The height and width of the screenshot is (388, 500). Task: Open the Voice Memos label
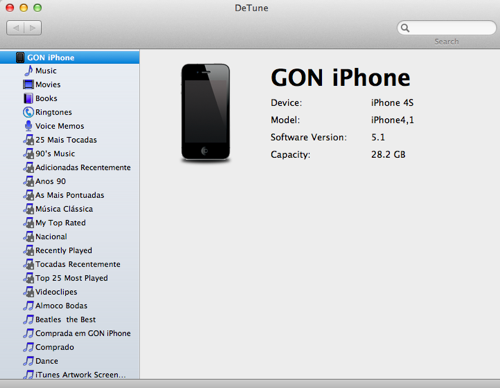[60, 126]
